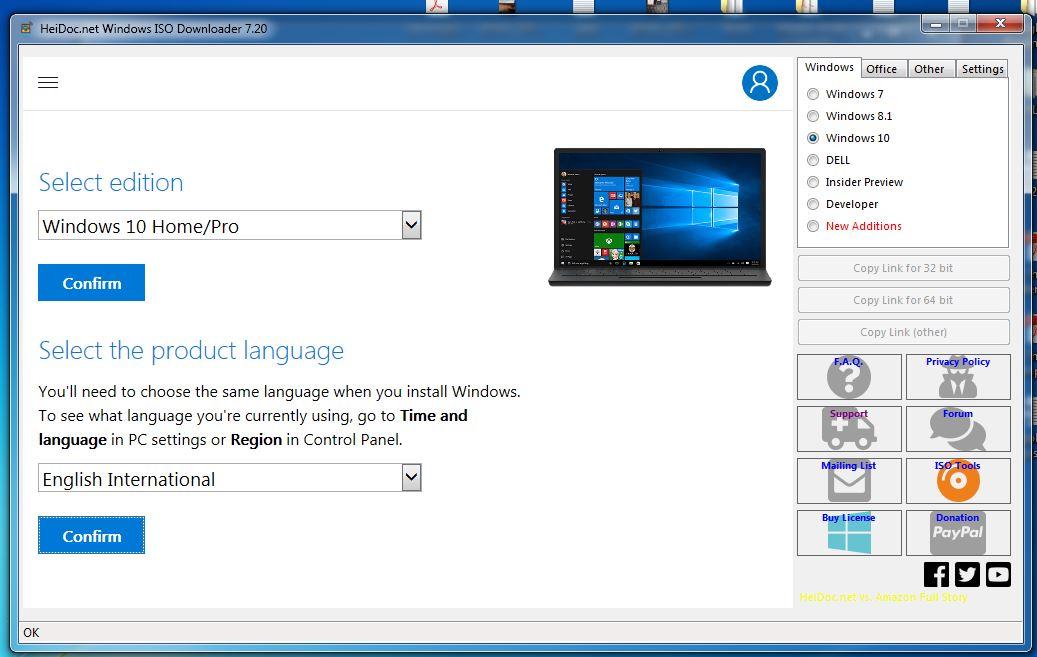Viewport: 1037px width, 657px height.
Task: Click the Select the product language heading
Action: pos(191,350)
